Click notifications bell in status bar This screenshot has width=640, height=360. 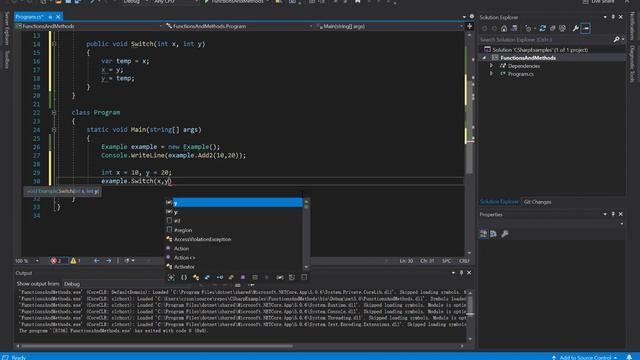point(629,357)
